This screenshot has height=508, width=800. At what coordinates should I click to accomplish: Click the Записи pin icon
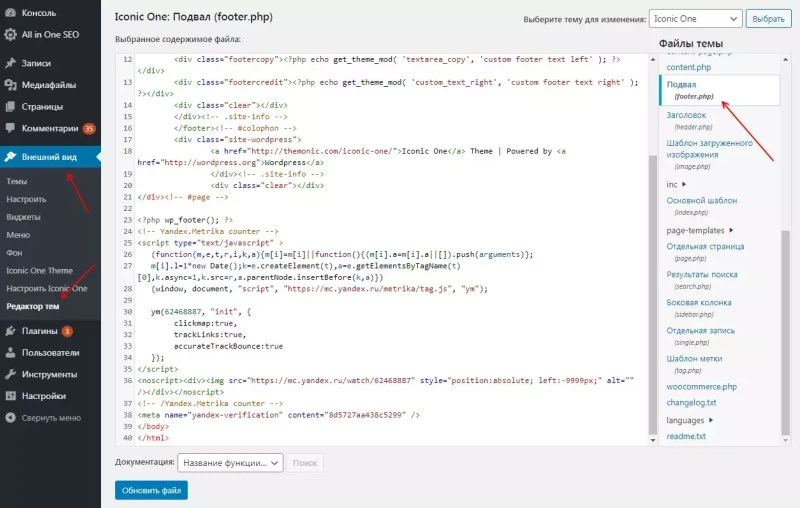click(x=10, y=63)
